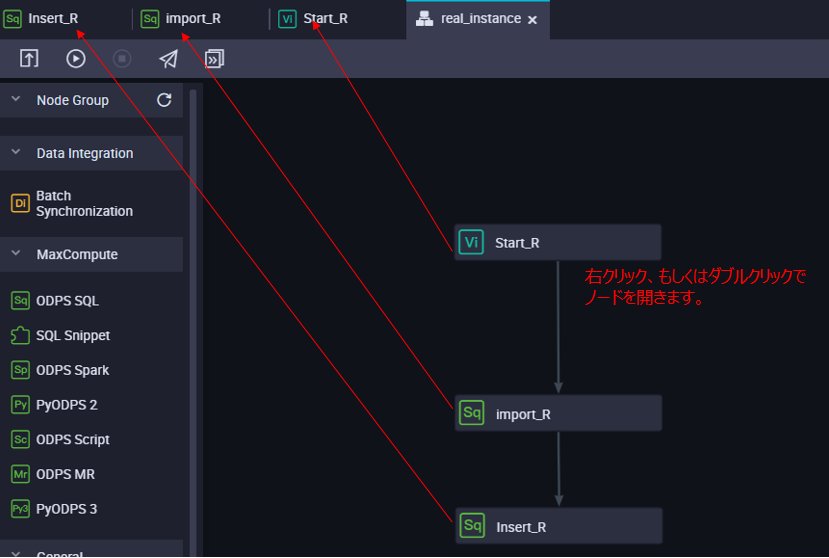Run the workflow with the play icon
Viewport: 829px width, 558px height.
76,58
